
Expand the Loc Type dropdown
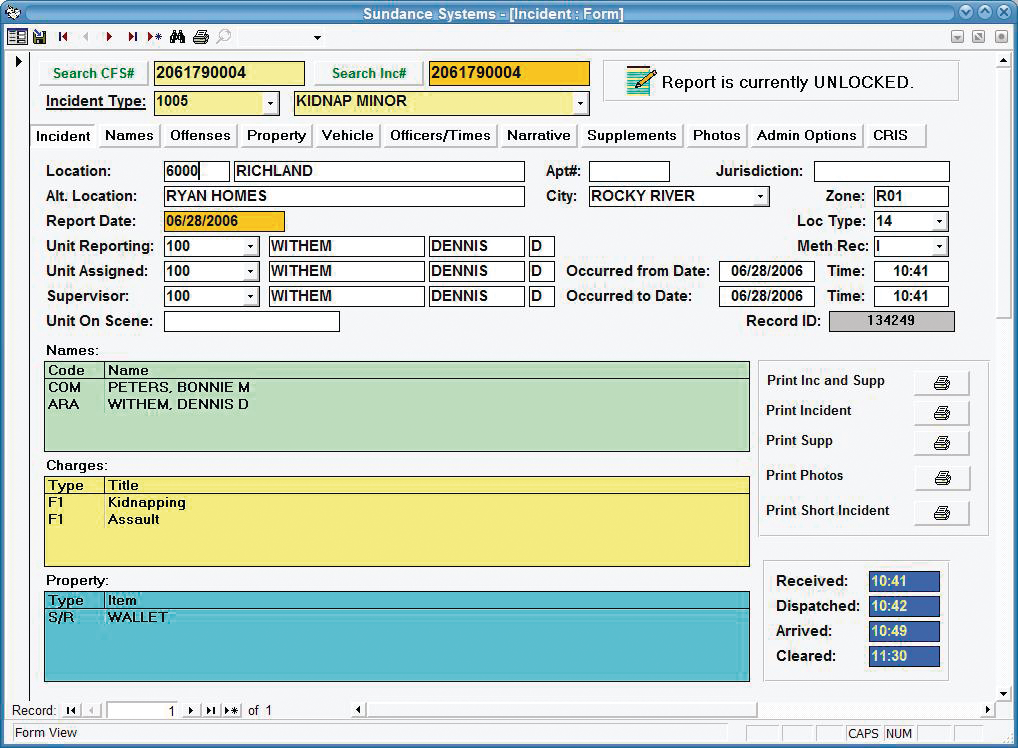tap(939, 222)
